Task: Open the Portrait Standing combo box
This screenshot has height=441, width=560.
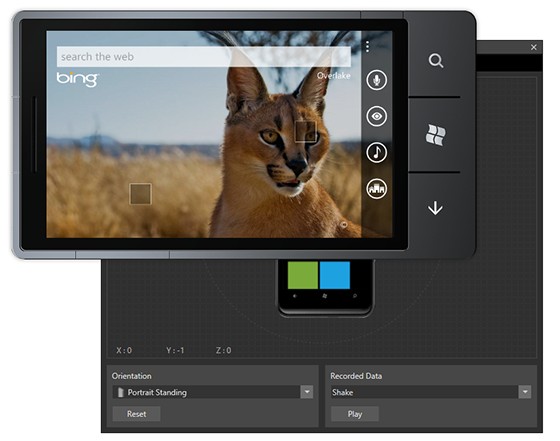Action: [x=213, y=392]
